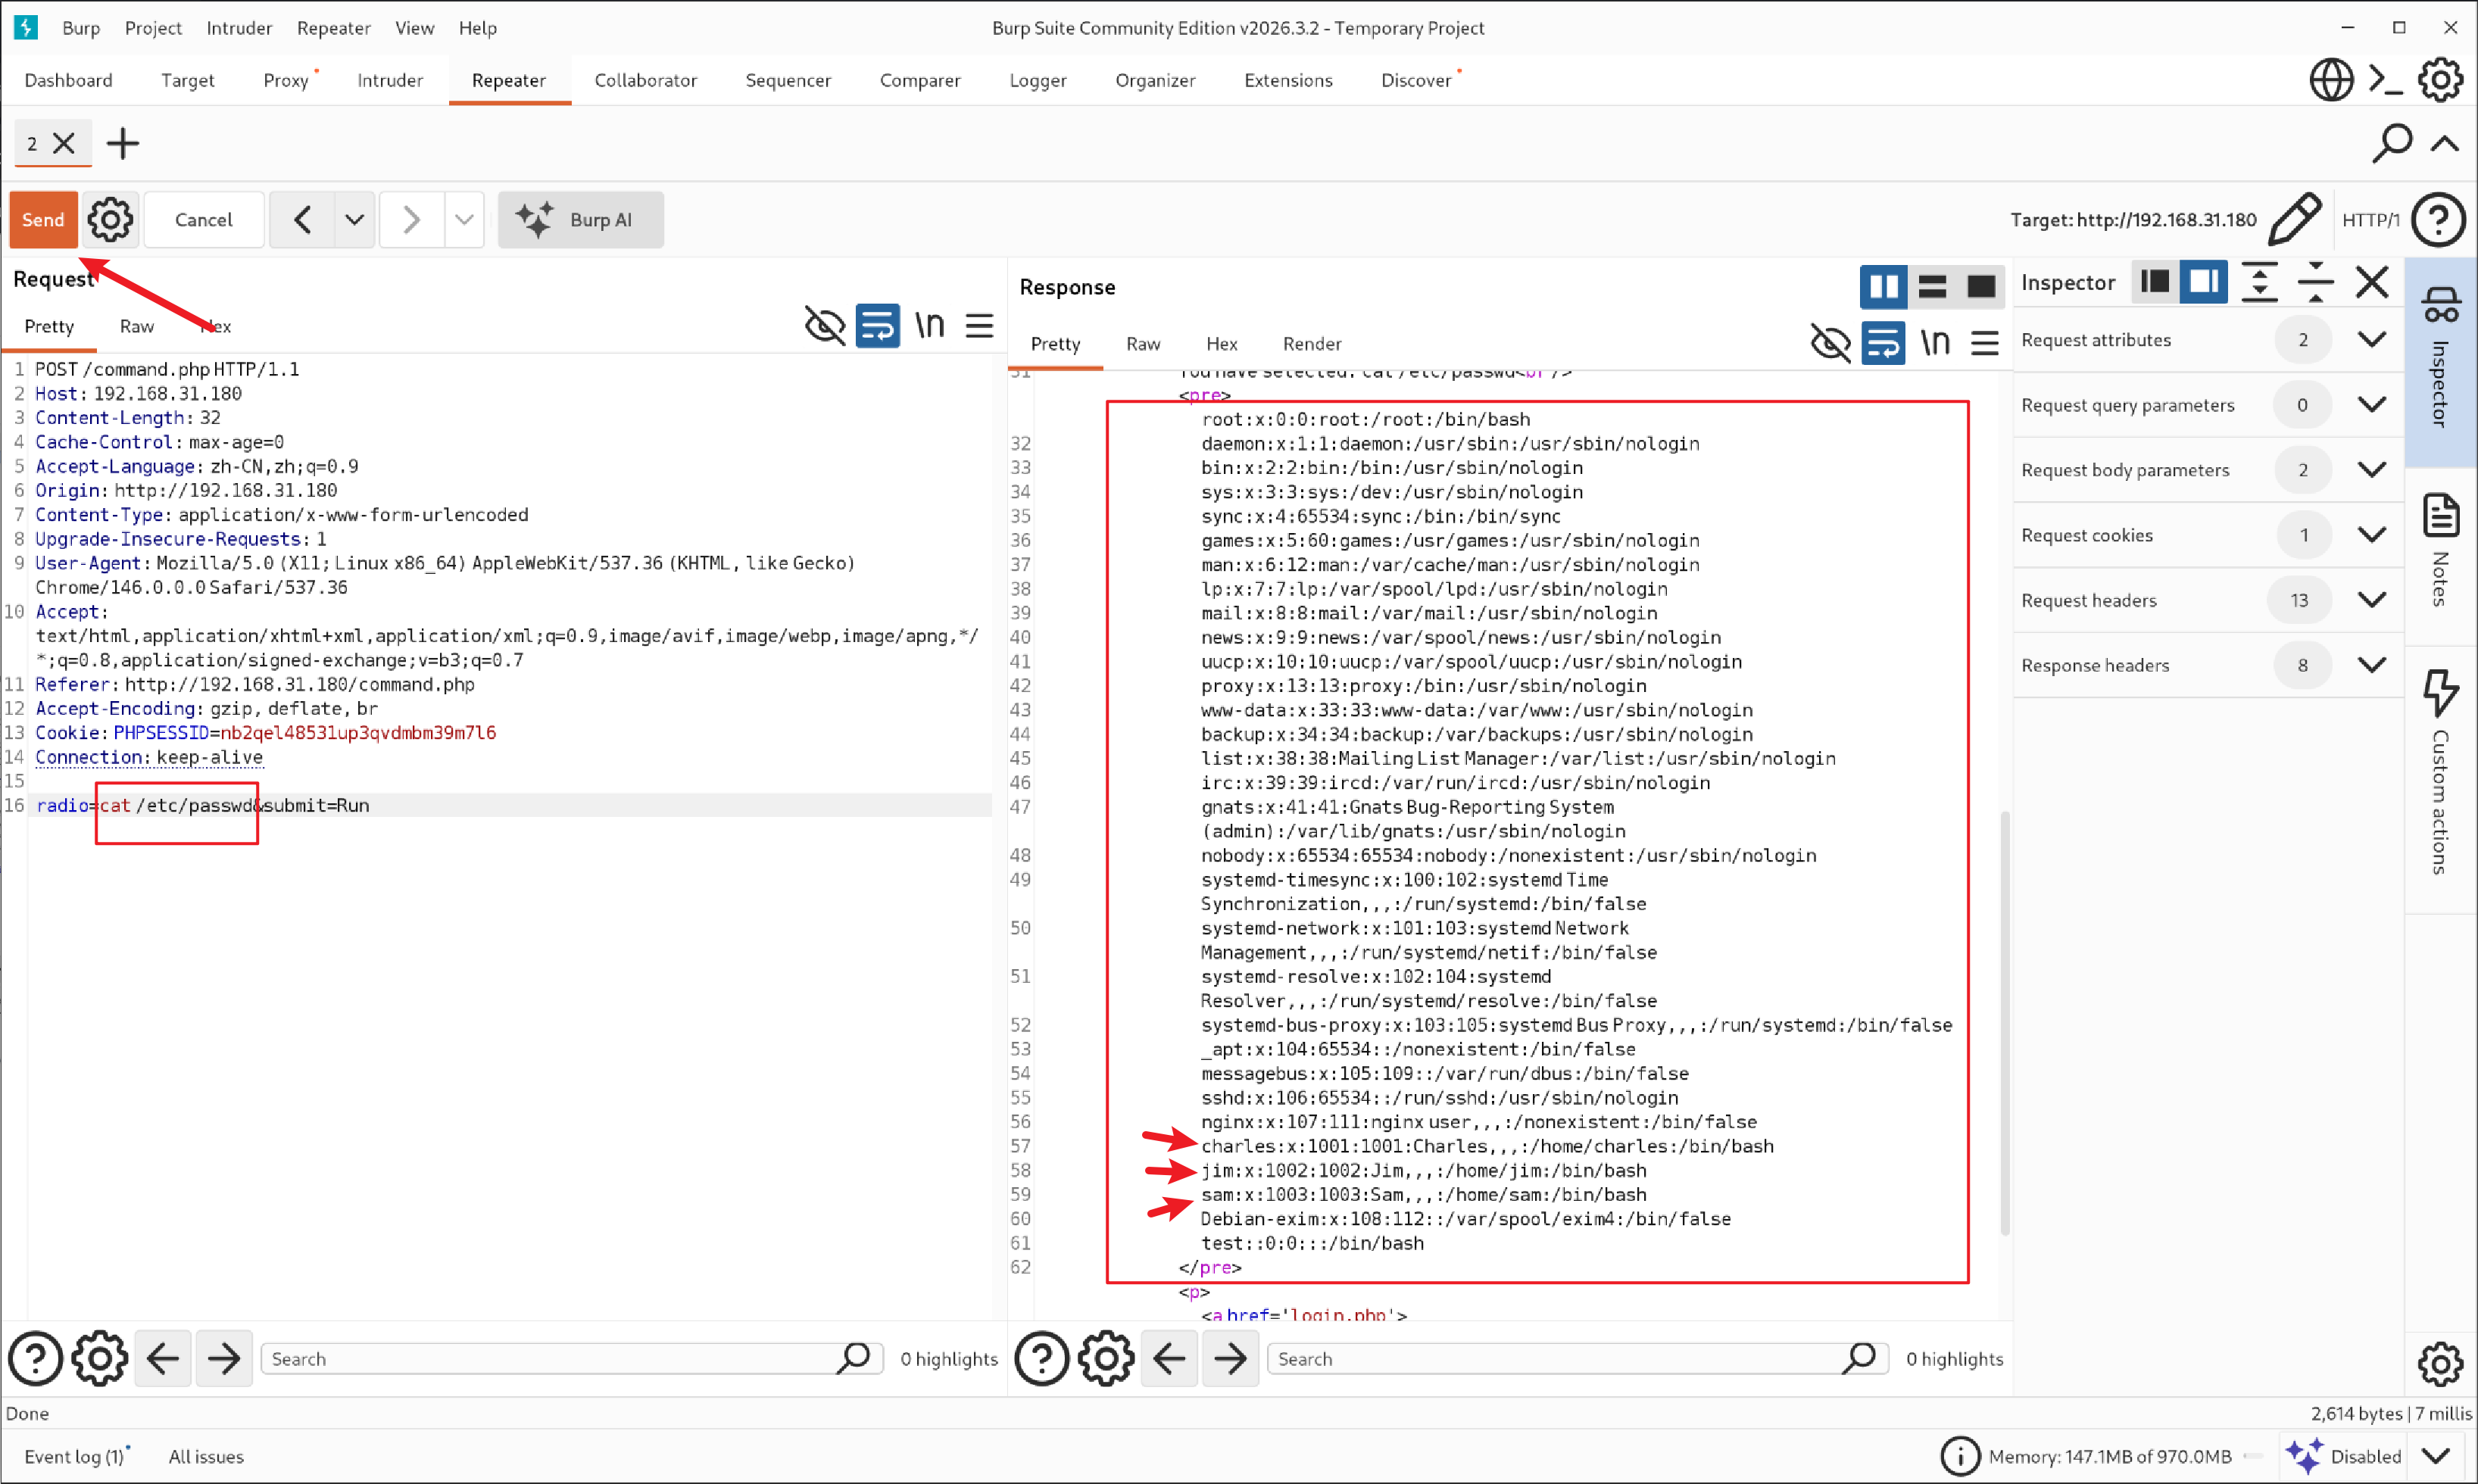Collapse the Repeater tab bar with the chevron

(x=2445, y=144)
